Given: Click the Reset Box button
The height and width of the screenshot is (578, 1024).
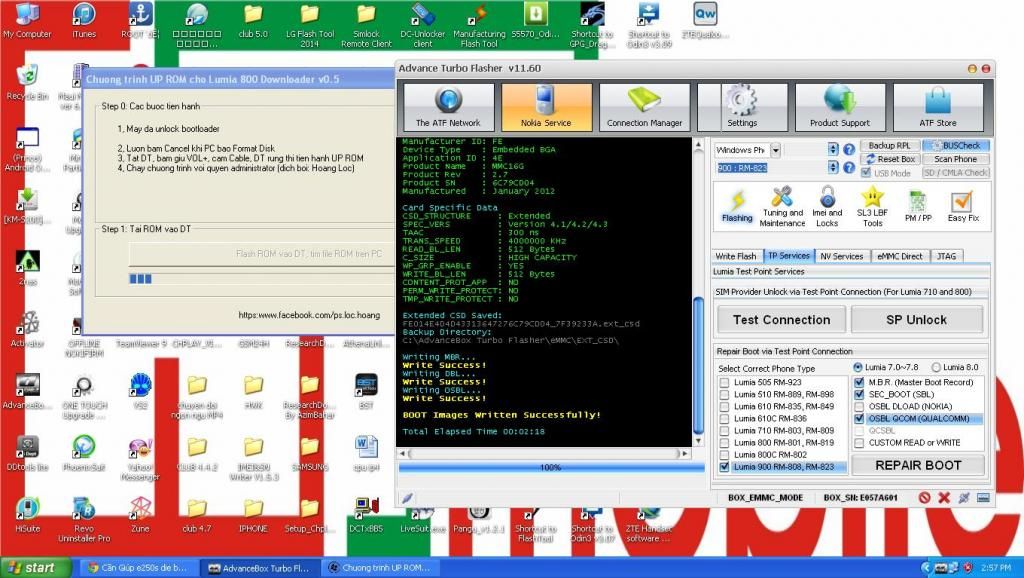Looking at the screenshot, I should pos(889,159).
